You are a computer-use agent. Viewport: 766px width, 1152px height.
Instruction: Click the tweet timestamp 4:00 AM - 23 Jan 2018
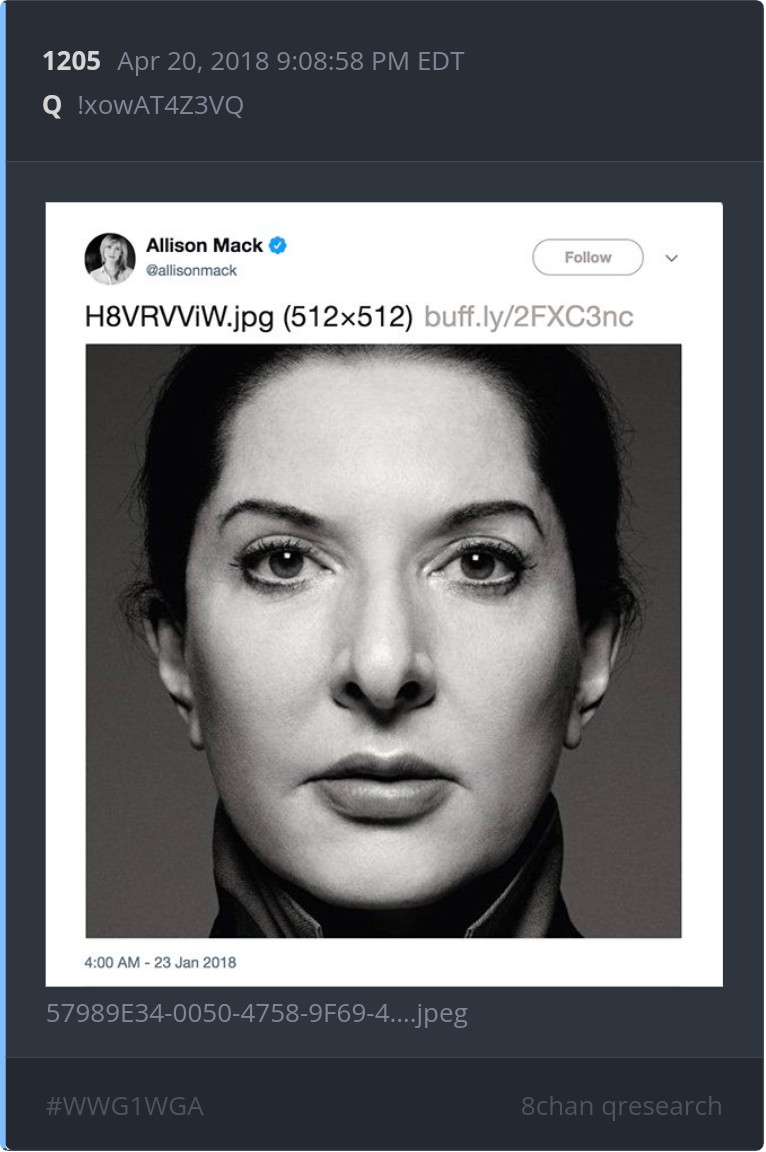[x=160, y=962]
